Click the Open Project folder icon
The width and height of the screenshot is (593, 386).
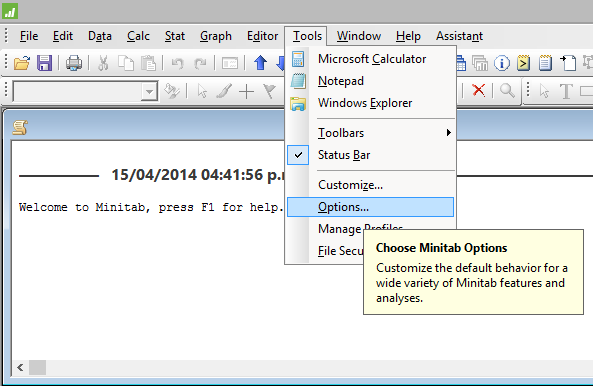tap(22, 63)
